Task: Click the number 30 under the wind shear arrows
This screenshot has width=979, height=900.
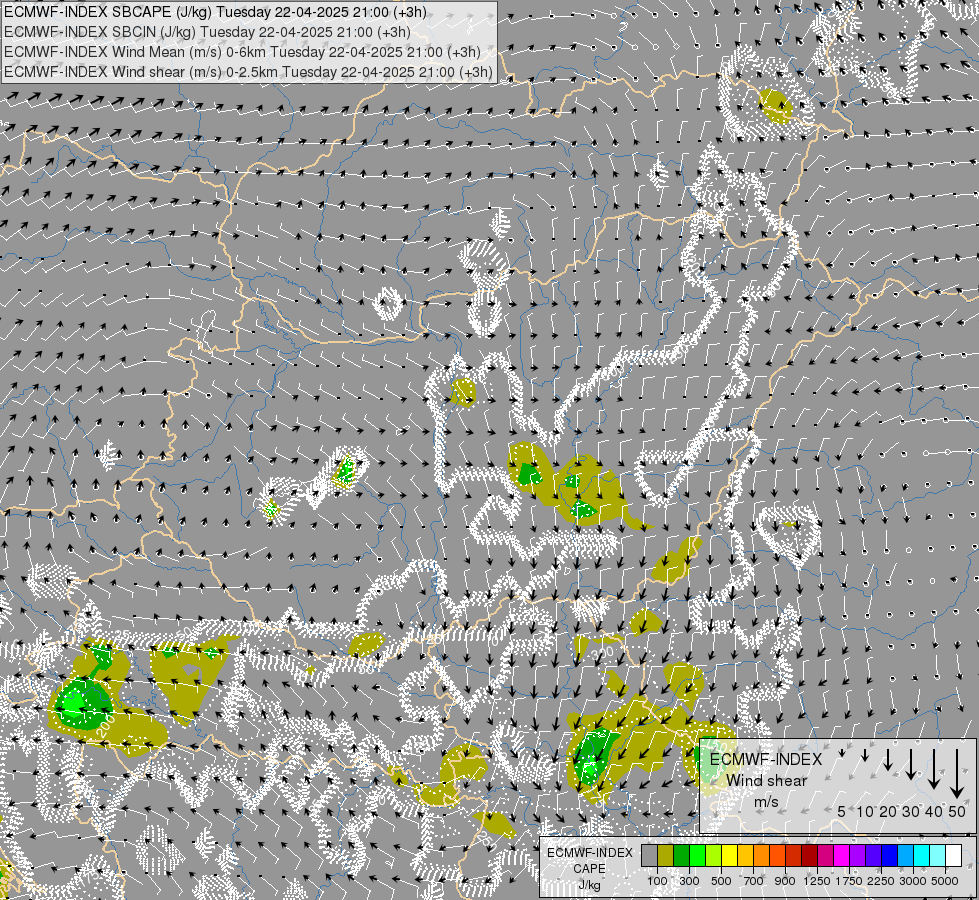Action: pos(911,811)
